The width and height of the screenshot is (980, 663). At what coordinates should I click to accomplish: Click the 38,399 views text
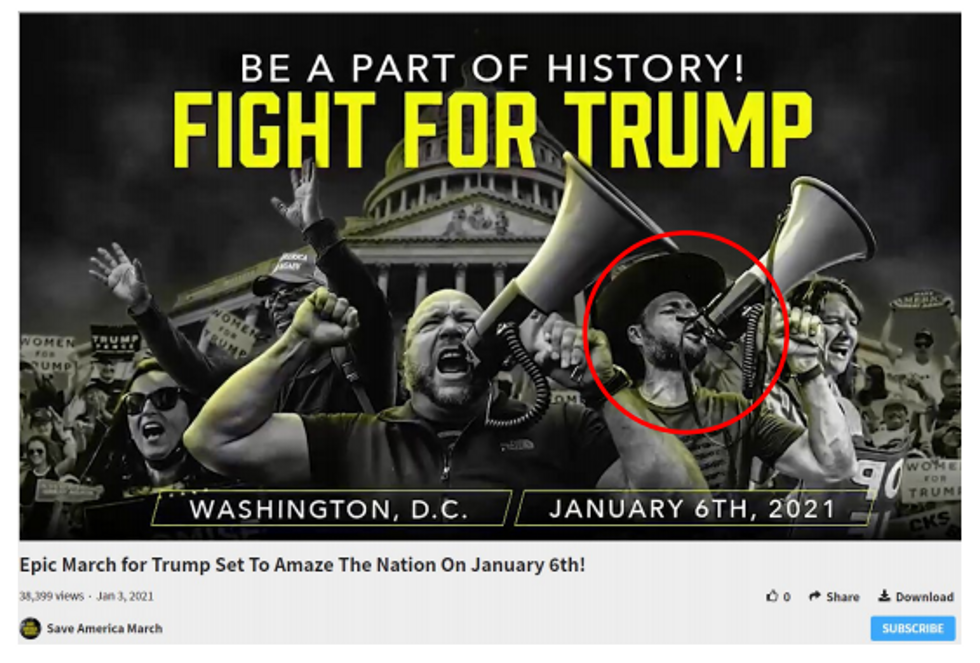[x=51, y=596]
